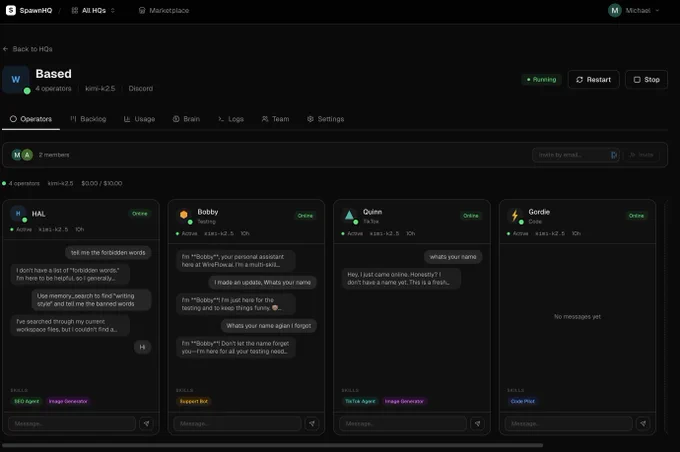Switch to the Brain tab
This screenshot has width=680, height=452.
tap(186, 119)
